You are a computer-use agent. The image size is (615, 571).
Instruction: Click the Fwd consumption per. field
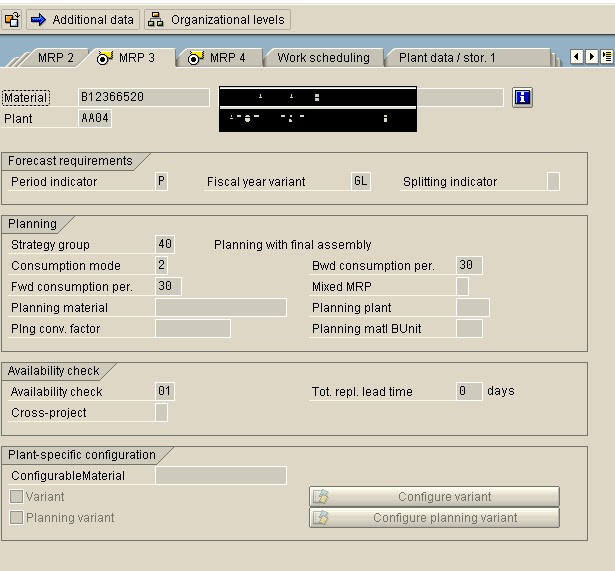[168, 286]
